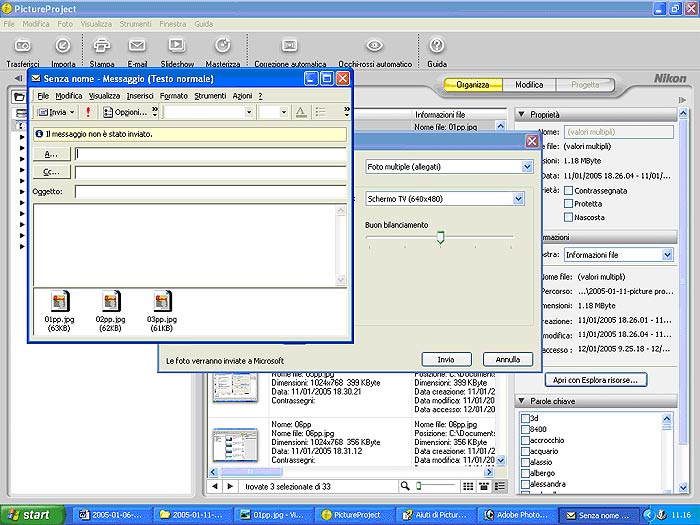Viewport: 700px width, 525px height.
Task: Set high importance with the red exclamation icon
Action: pos(88,112)
